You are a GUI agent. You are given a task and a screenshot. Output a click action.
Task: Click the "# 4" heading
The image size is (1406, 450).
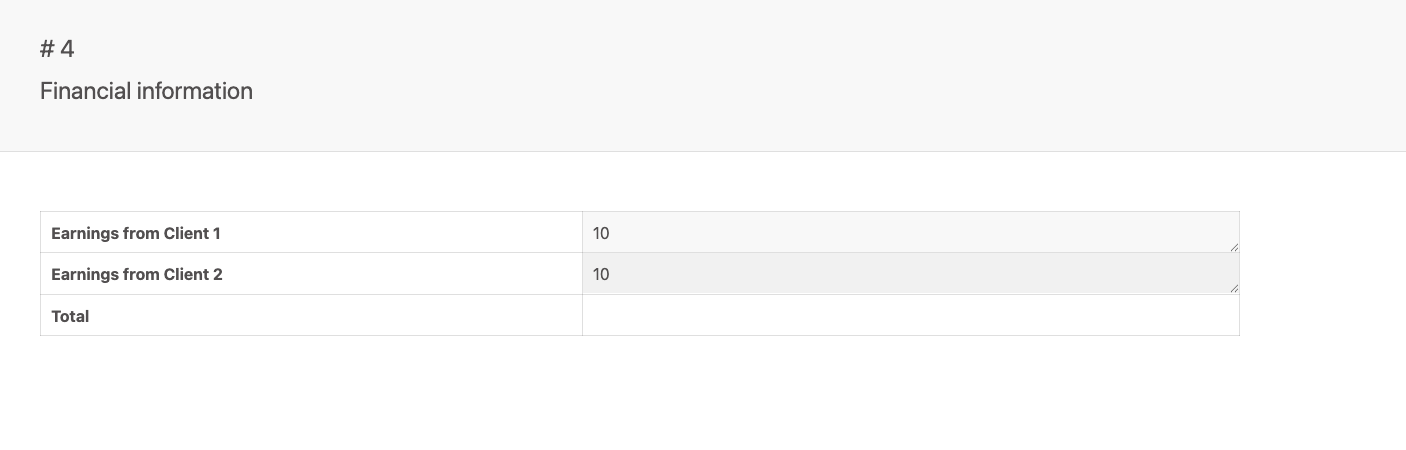57,49
